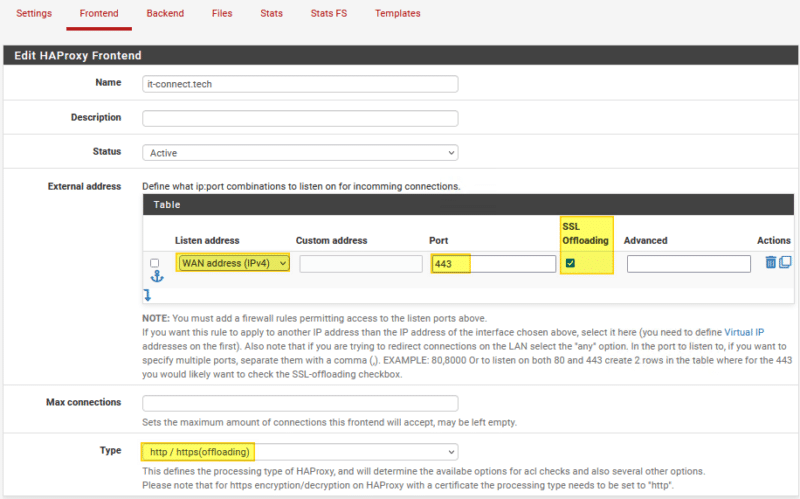Tick the row selection checkbox
The height and width of the screenshot is (499, 800).
click(x=154, y=263)
